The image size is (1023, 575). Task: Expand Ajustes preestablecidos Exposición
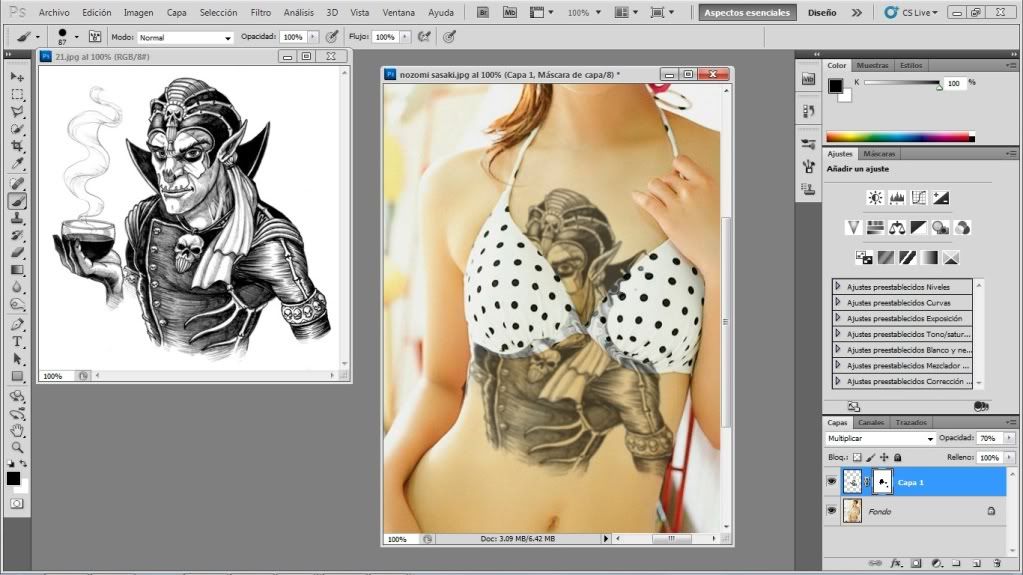(x=838, y=318)
